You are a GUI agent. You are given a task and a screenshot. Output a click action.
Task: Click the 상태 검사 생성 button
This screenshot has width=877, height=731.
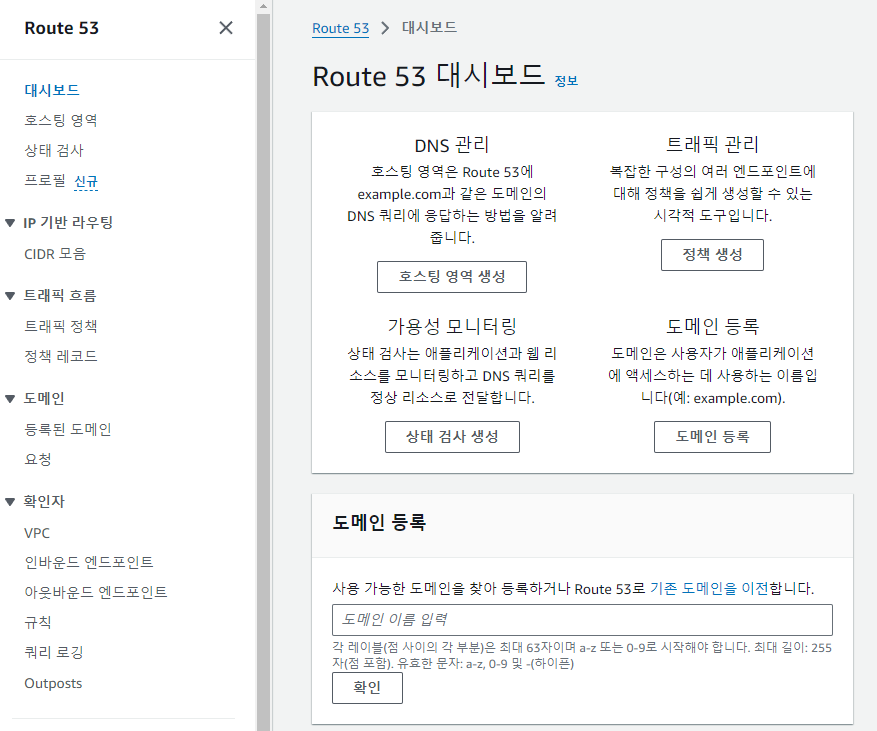pos(452,437)
